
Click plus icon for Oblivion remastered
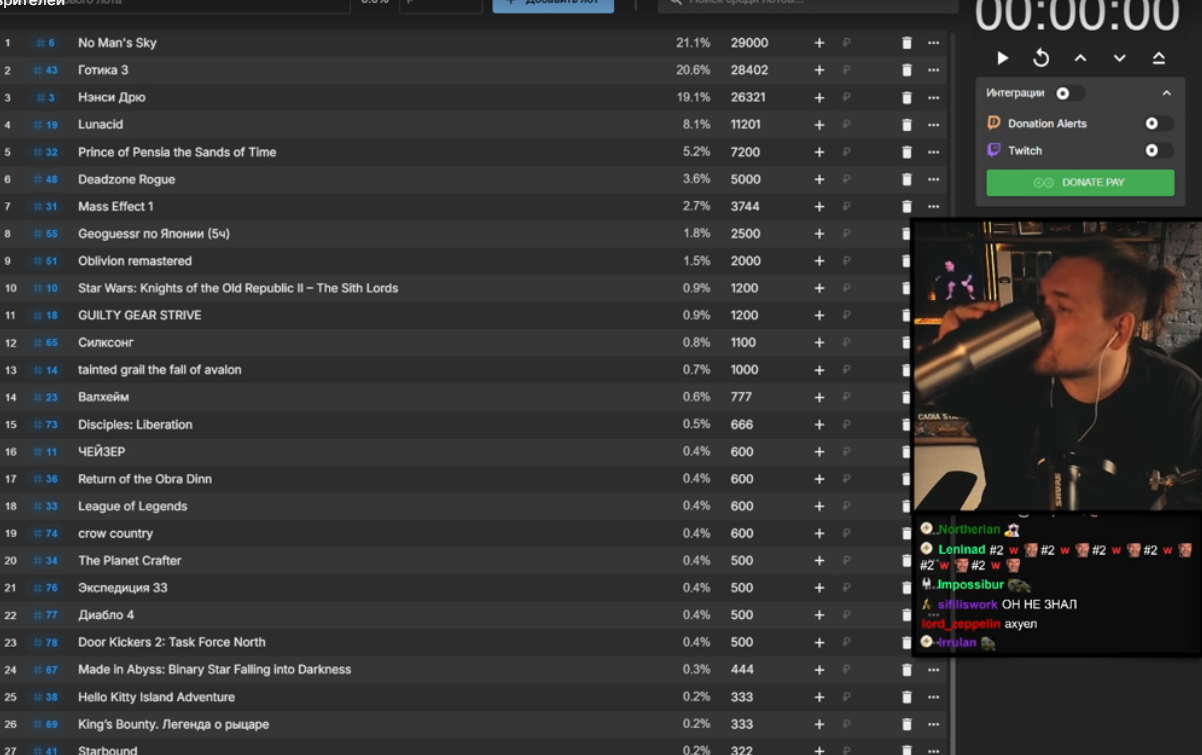[819, 261]
